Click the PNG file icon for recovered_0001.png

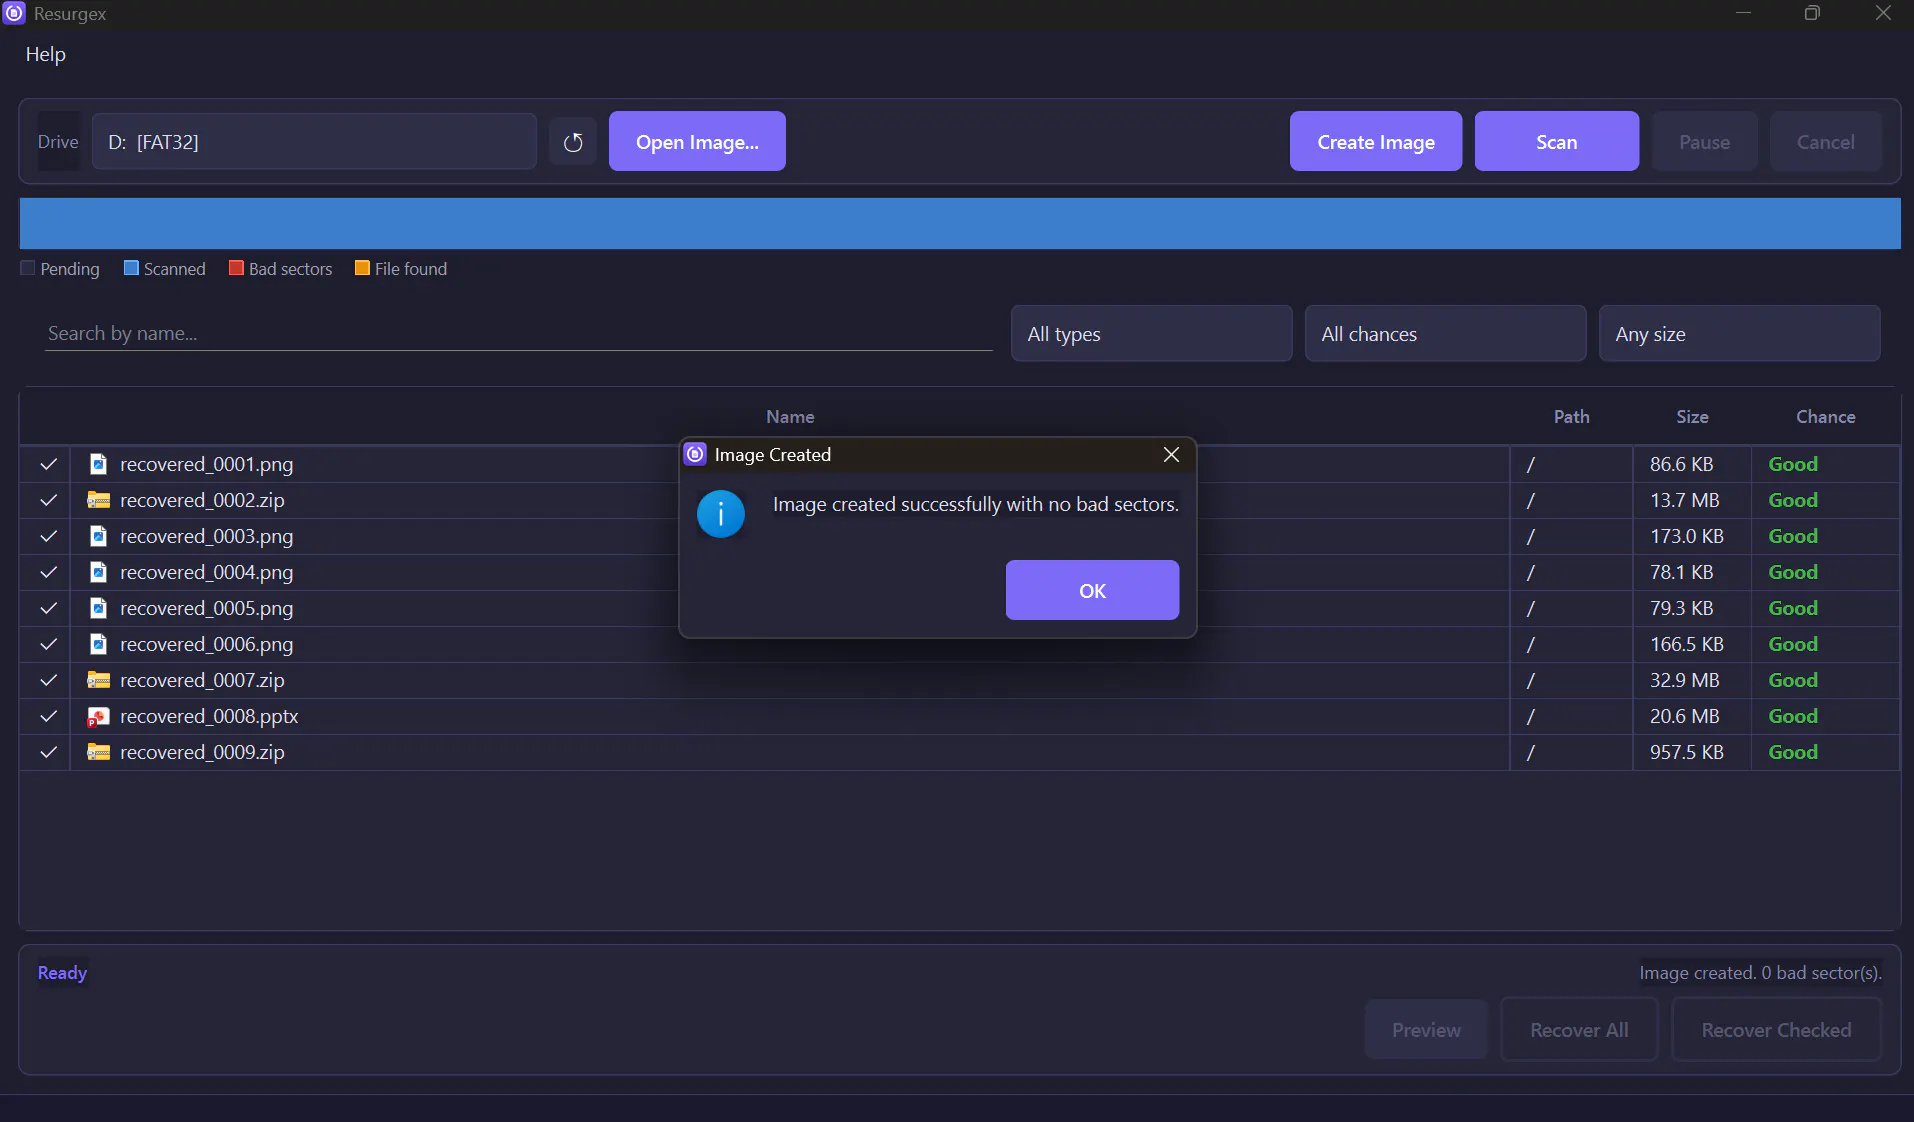[98, 464]
